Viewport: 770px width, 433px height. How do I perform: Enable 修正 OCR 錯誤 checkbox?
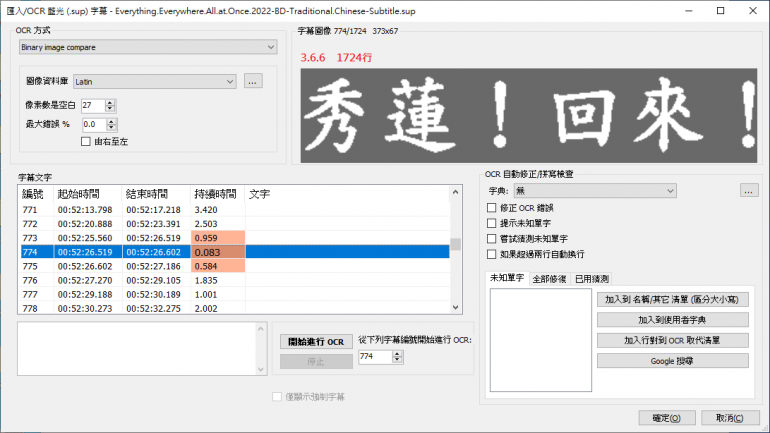(492, 208)
